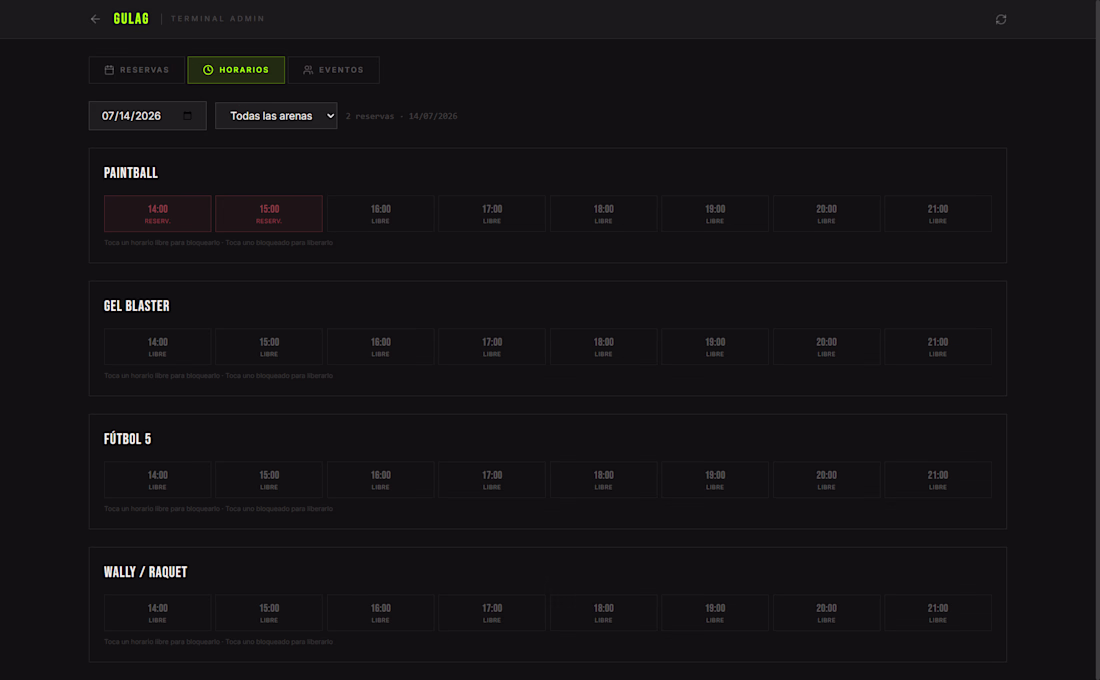Block the Paintball 17:00 slot
The image size is (1100, 680).
(492, 213)
